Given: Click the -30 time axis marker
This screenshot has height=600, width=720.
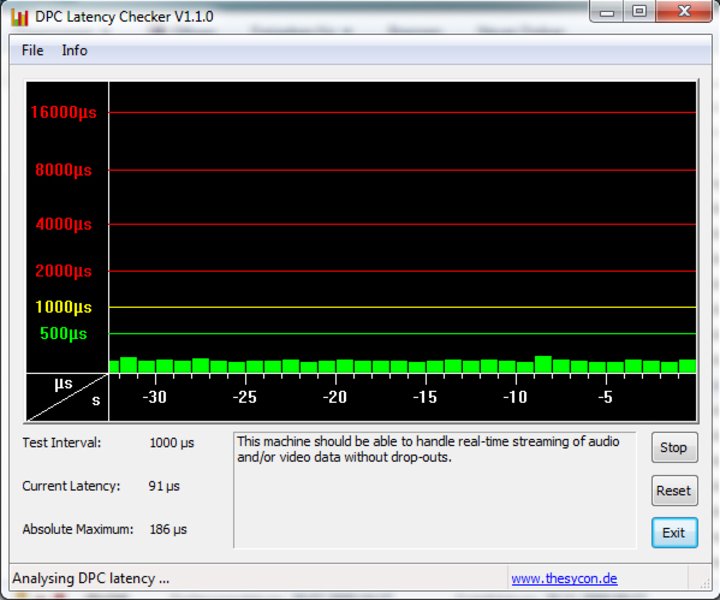Looking at the screenshot, I should (x=154, y=397).
